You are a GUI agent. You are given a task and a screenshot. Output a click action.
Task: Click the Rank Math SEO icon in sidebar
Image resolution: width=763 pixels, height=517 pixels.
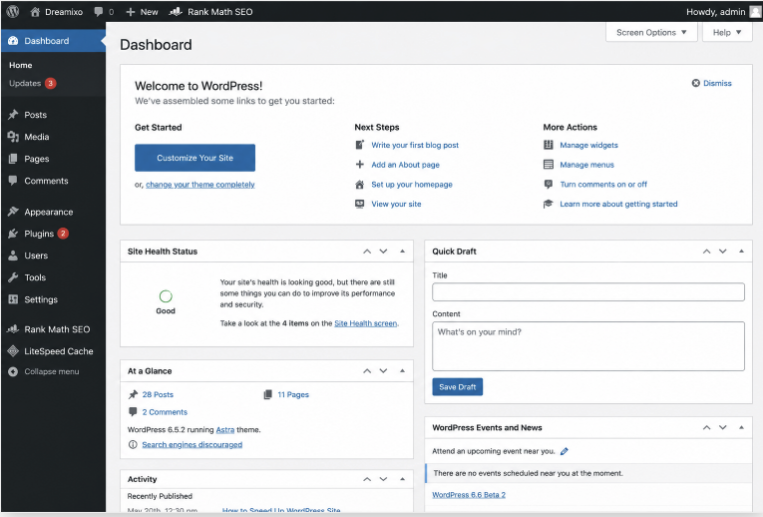tap(13, 329)
